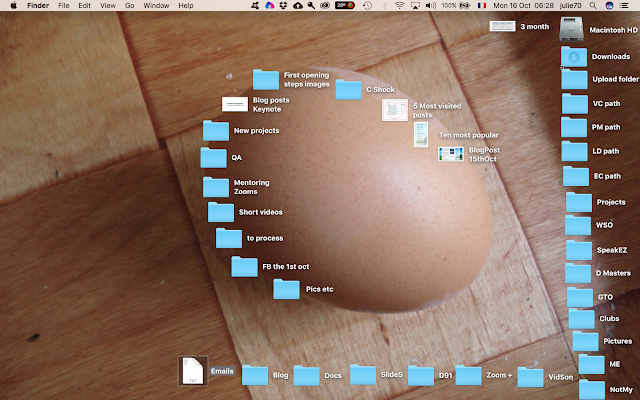Select First opening steps images folder
Image resolution: width=640 pixels, height=400 pixels.
[266, 79]
